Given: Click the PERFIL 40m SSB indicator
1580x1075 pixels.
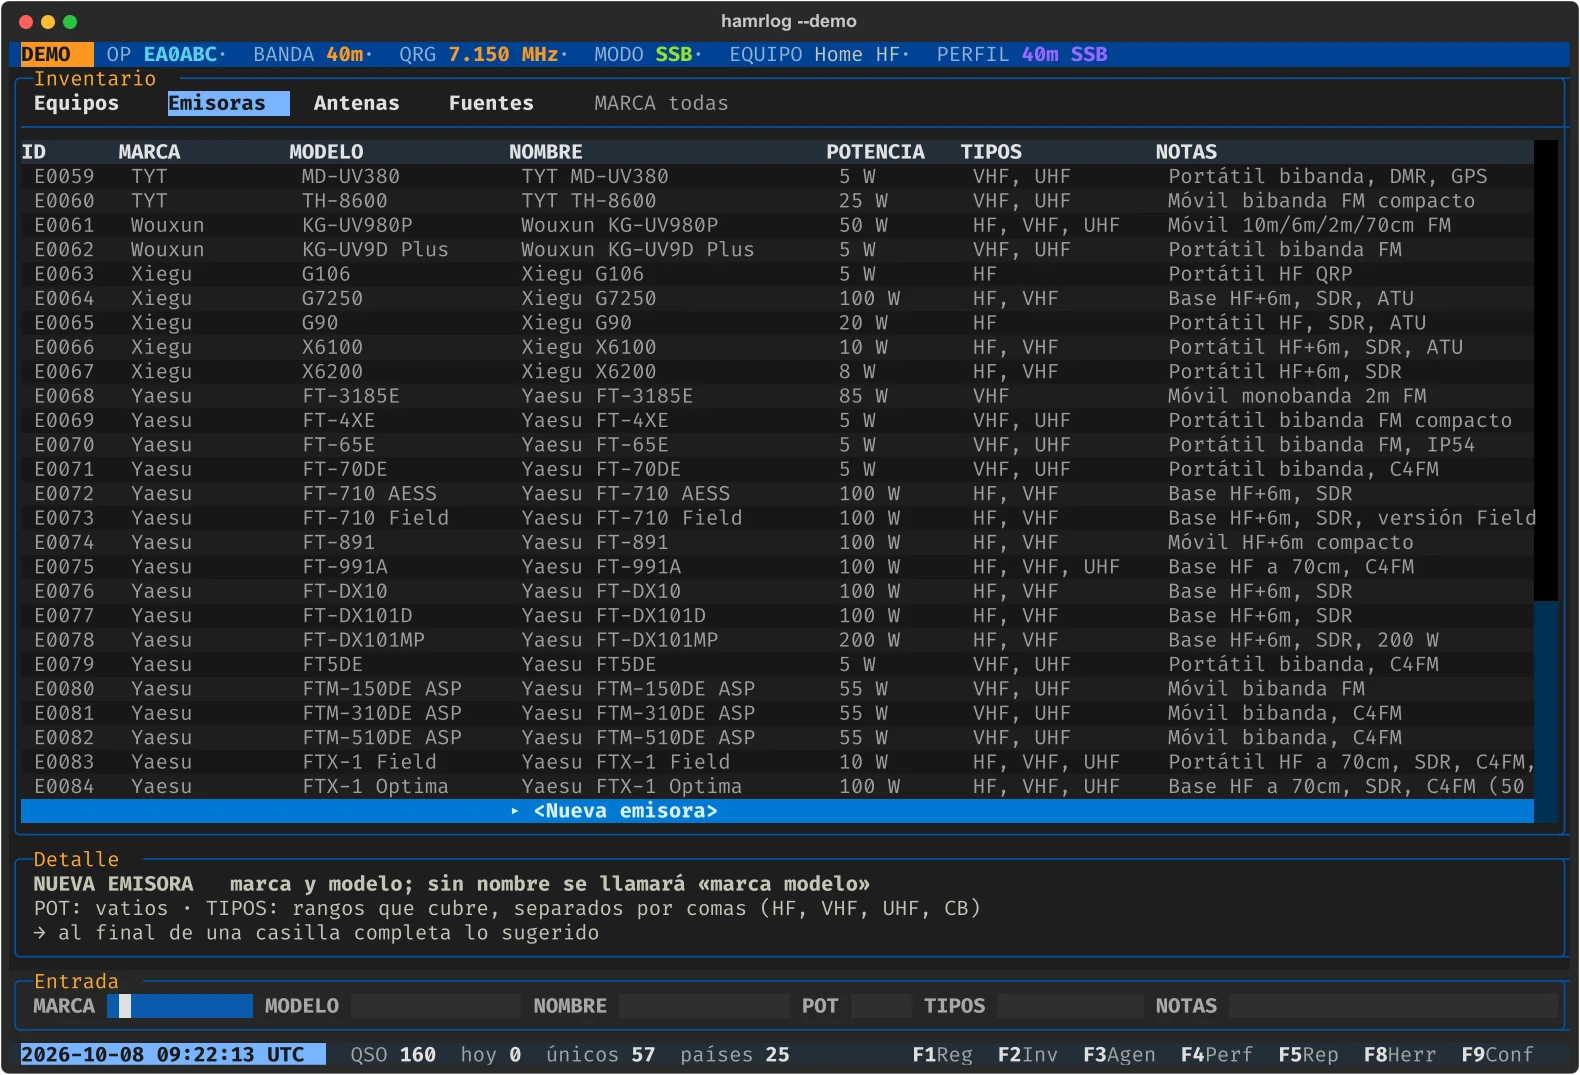Looking at the screenshot, I should pos(1022,54).
